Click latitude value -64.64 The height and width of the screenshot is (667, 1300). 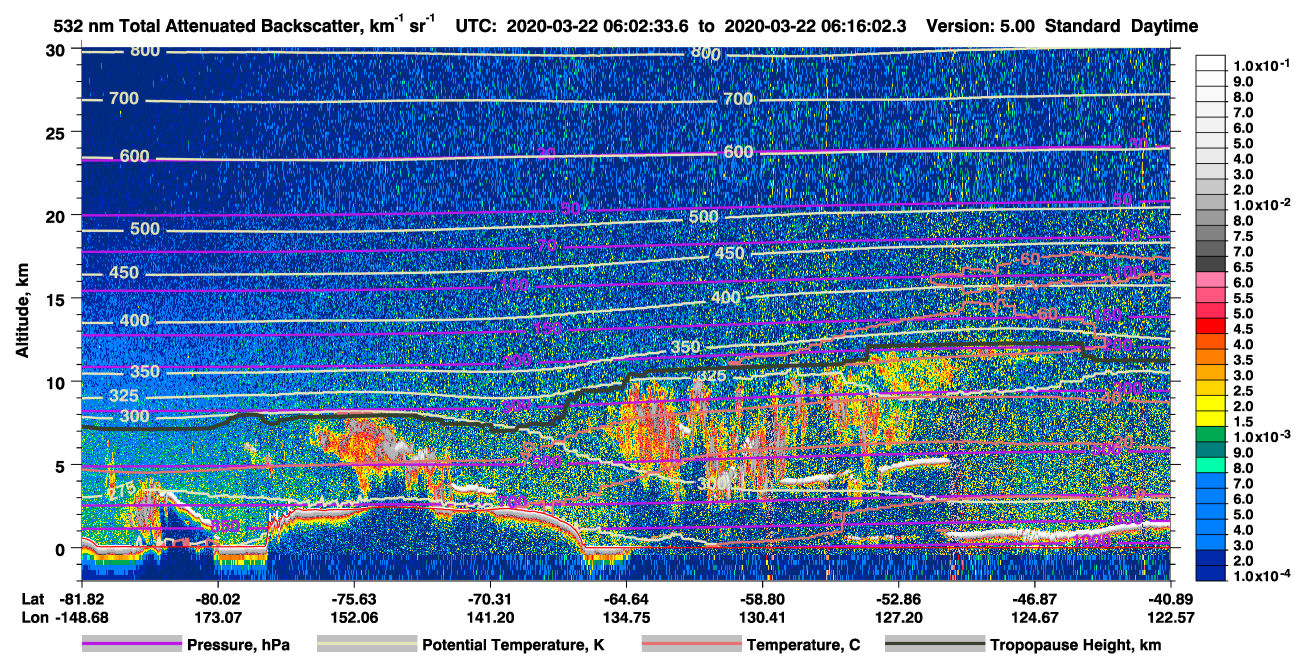coord(626,598)
